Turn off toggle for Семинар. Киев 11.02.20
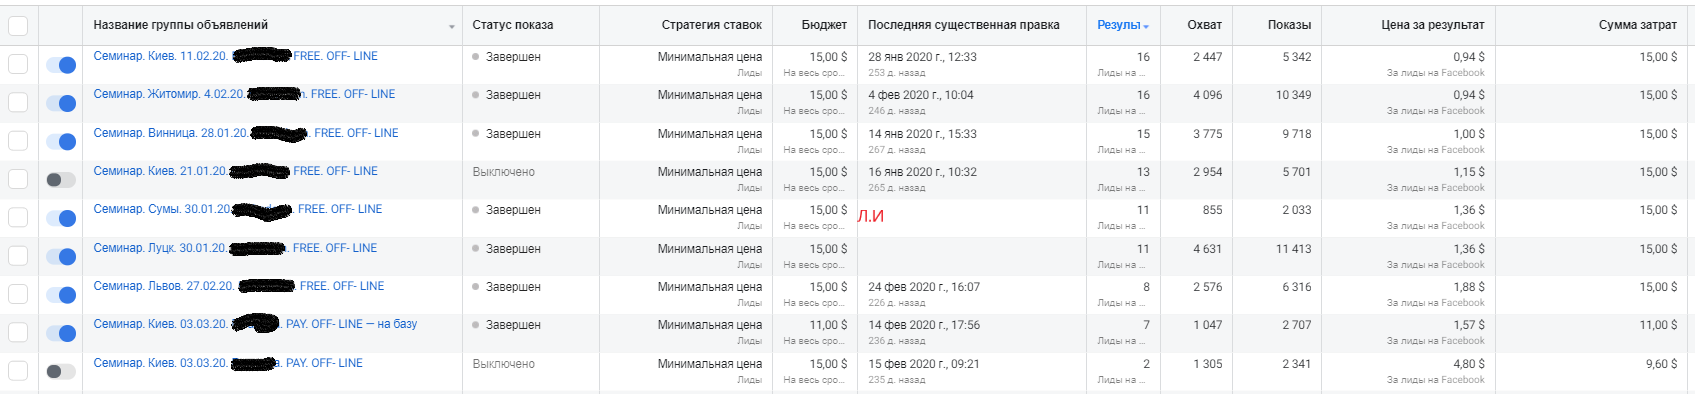Image resolution: width=1695 pixels, height=394 pixels. click(x=61, y=65)
